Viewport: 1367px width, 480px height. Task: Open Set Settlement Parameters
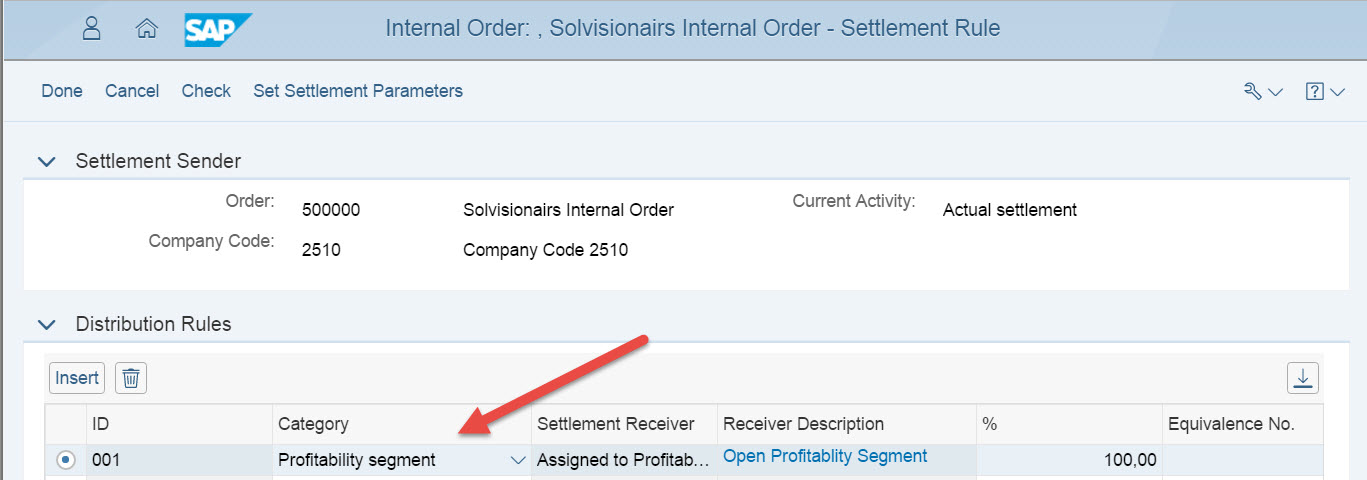pos(358,91)
